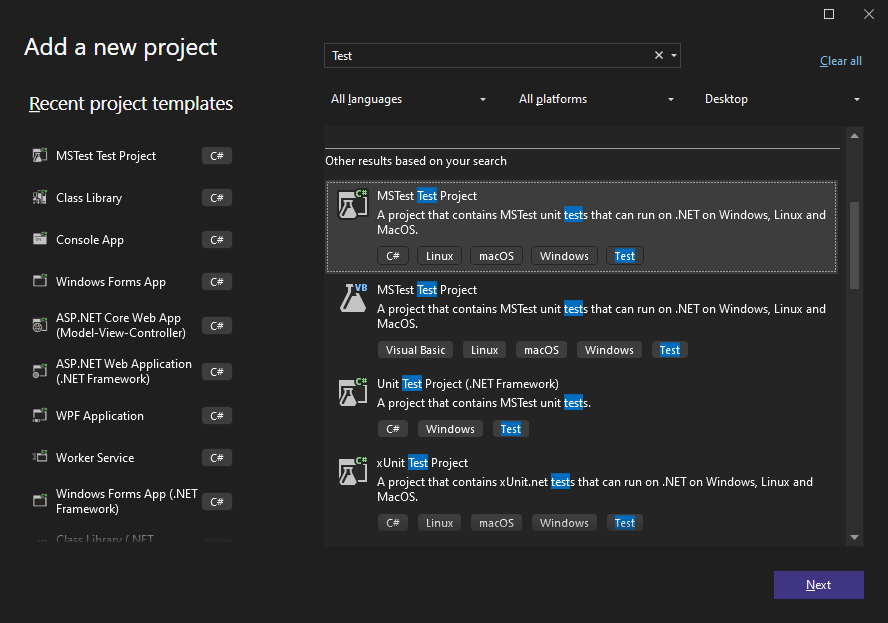Click the ASP.NET Web Application (.NET Framework) icon
This screenshot has height=623, width=888.
coord(40,371)
